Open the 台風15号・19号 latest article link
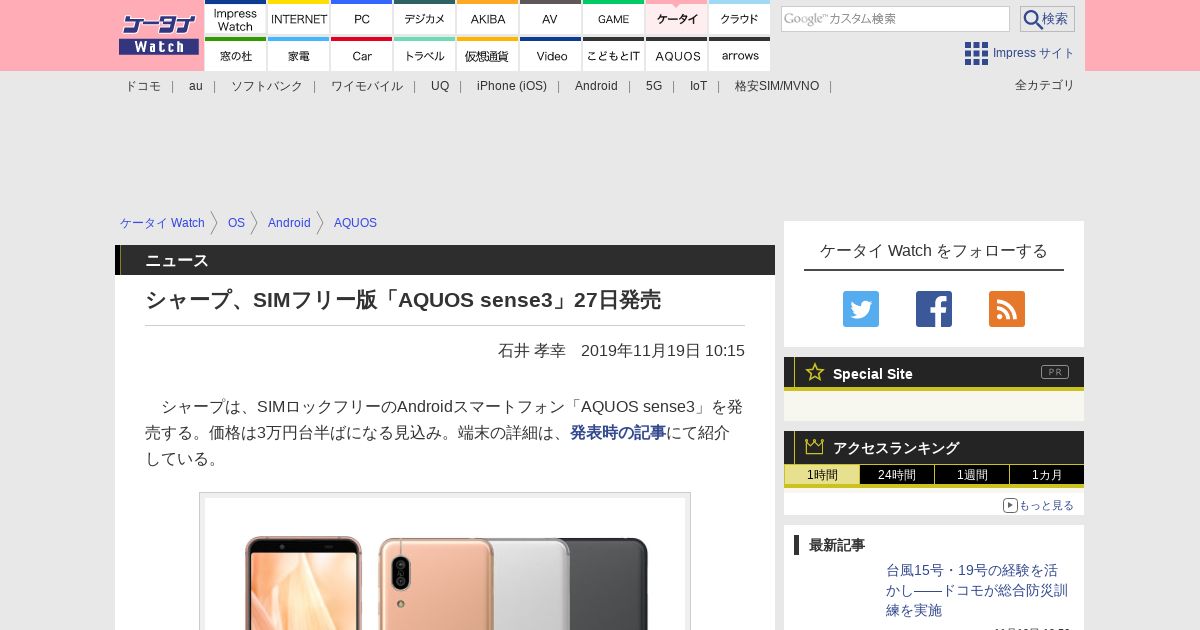Screen dimensions: 1200x630 [977, 590]
